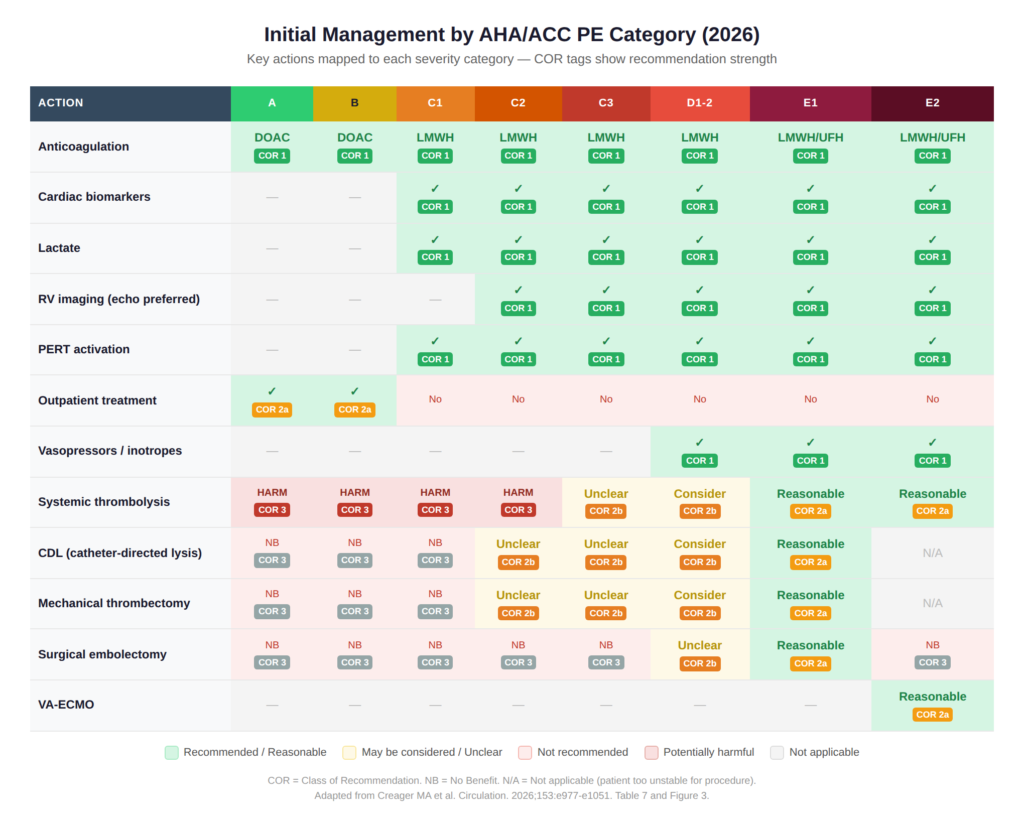Select the COR 2b Consider badge in column D1-2
The image size is (1024, 828).
699,511
